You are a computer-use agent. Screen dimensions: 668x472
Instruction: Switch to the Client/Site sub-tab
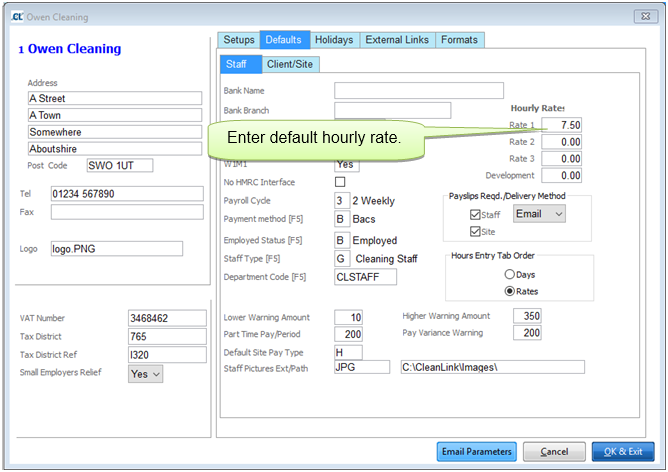point(290,64)
